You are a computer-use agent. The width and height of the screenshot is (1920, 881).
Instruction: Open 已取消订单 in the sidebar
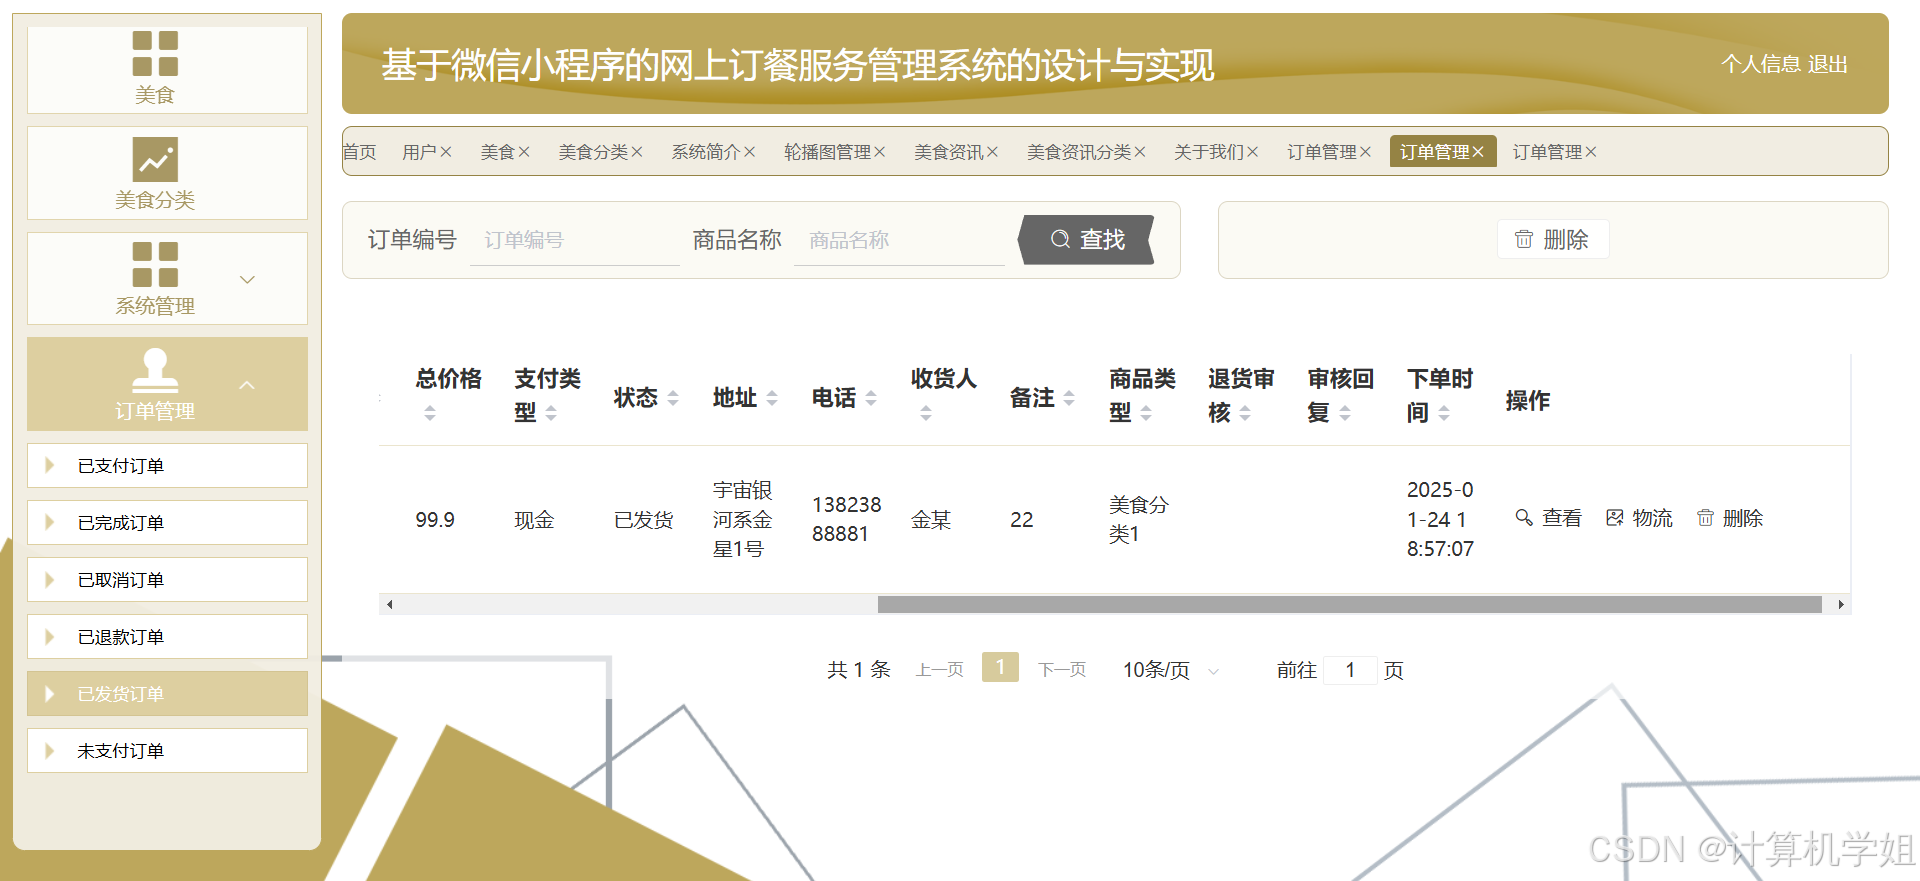(x=167, y=580)
